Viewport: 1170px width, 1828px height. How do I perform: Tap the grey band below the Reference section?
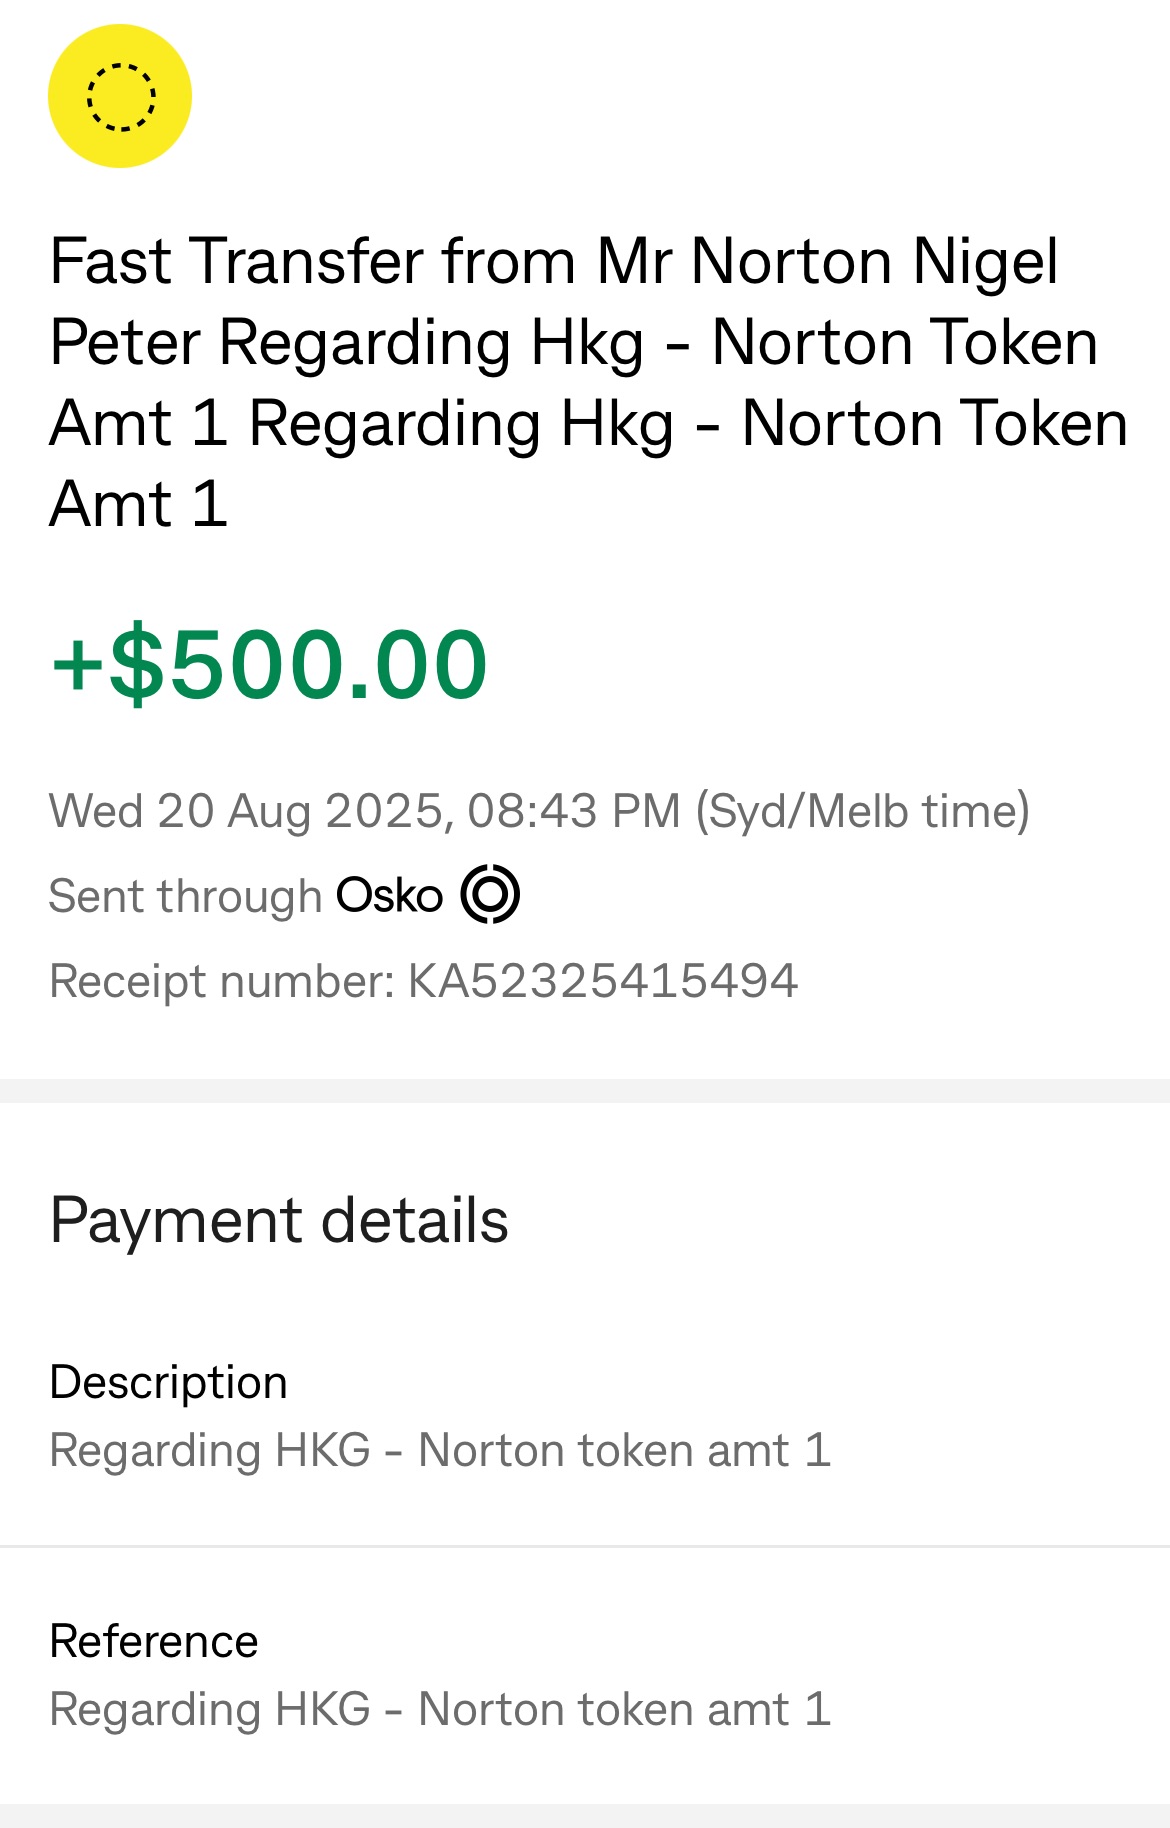click(x=585, y=1816)
